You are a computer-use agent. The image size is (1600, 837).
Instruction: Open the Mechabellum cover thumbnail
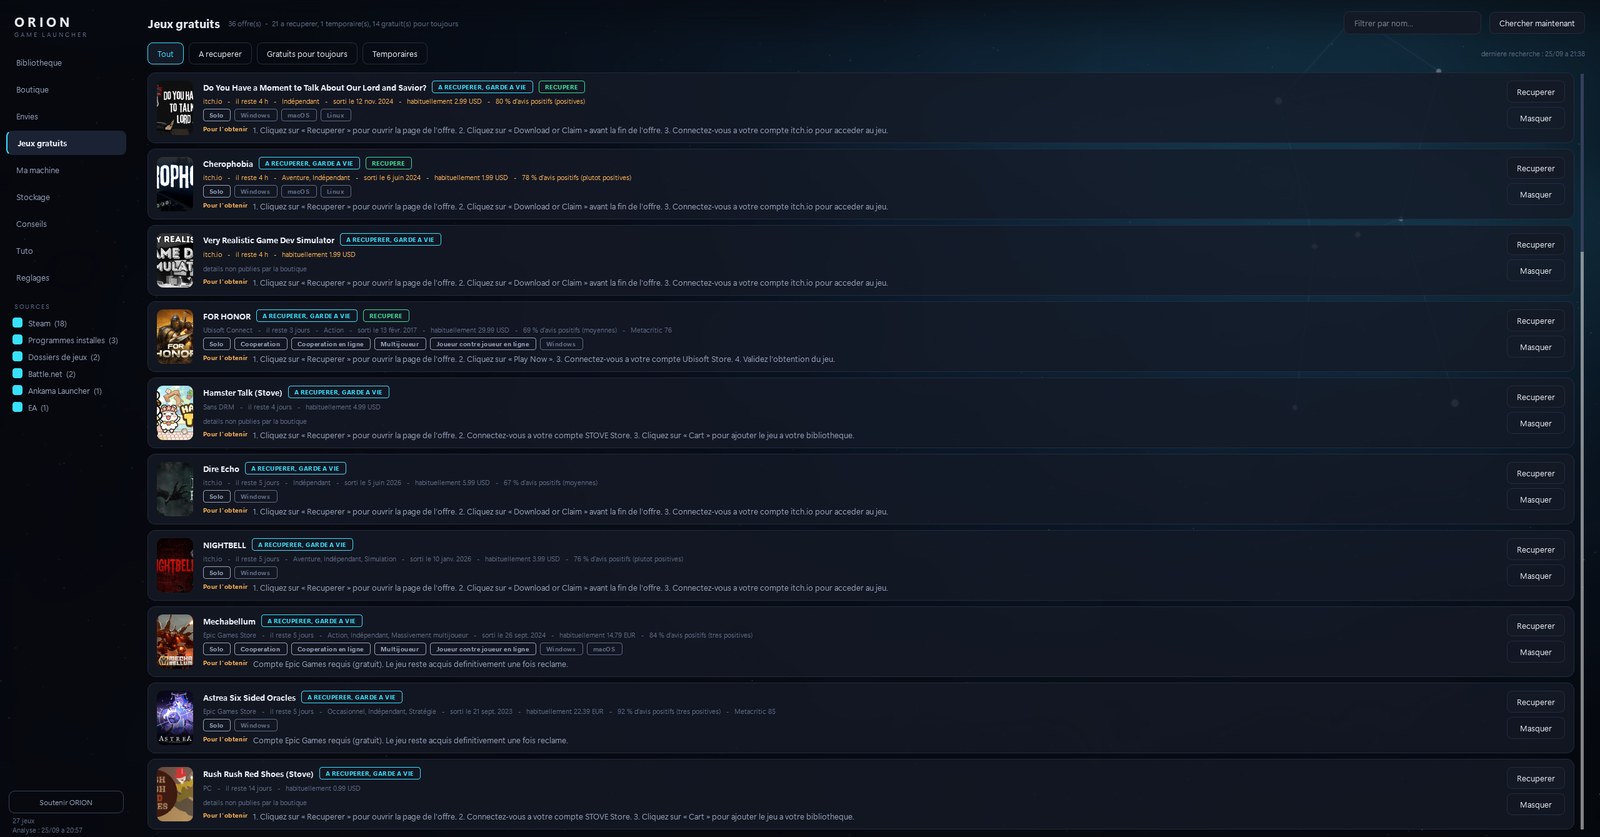(x=175, y=641)
